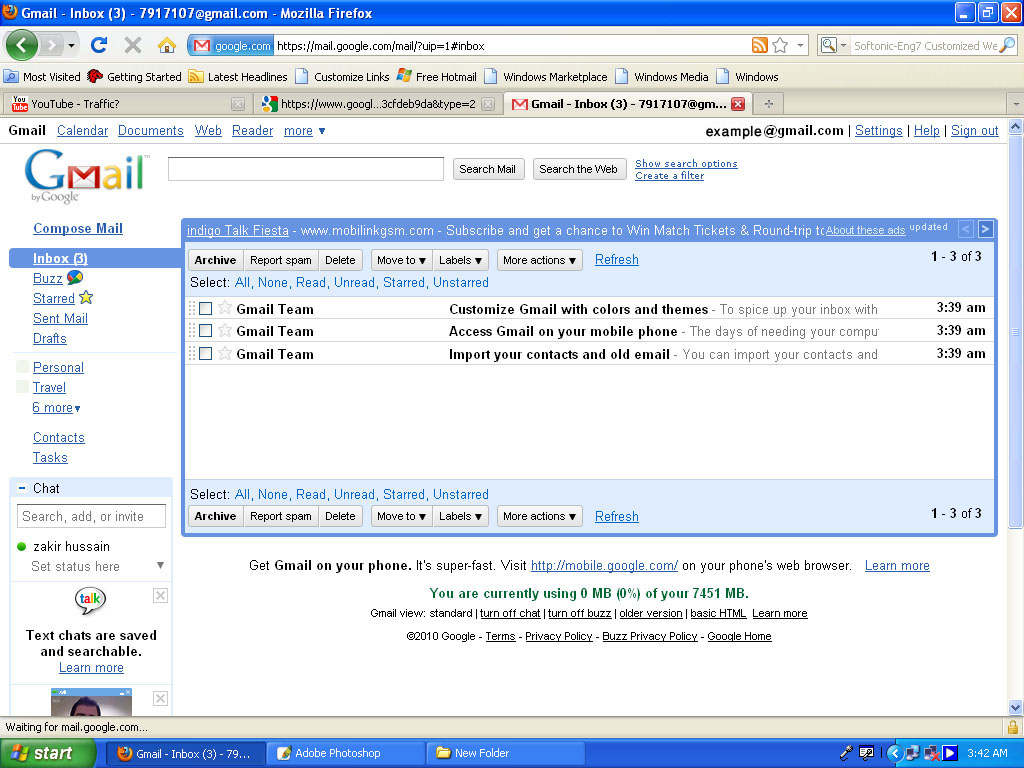
Task: Click the tab list dropdown at tab bar end
Action: pos(1016,104)
